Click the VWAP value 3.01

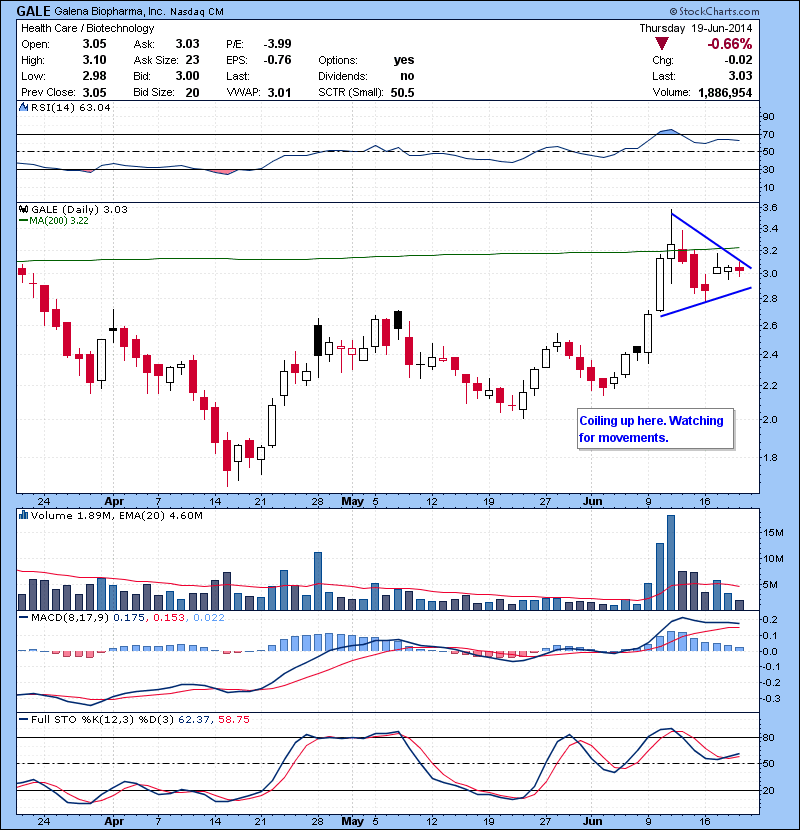[280, 93]
